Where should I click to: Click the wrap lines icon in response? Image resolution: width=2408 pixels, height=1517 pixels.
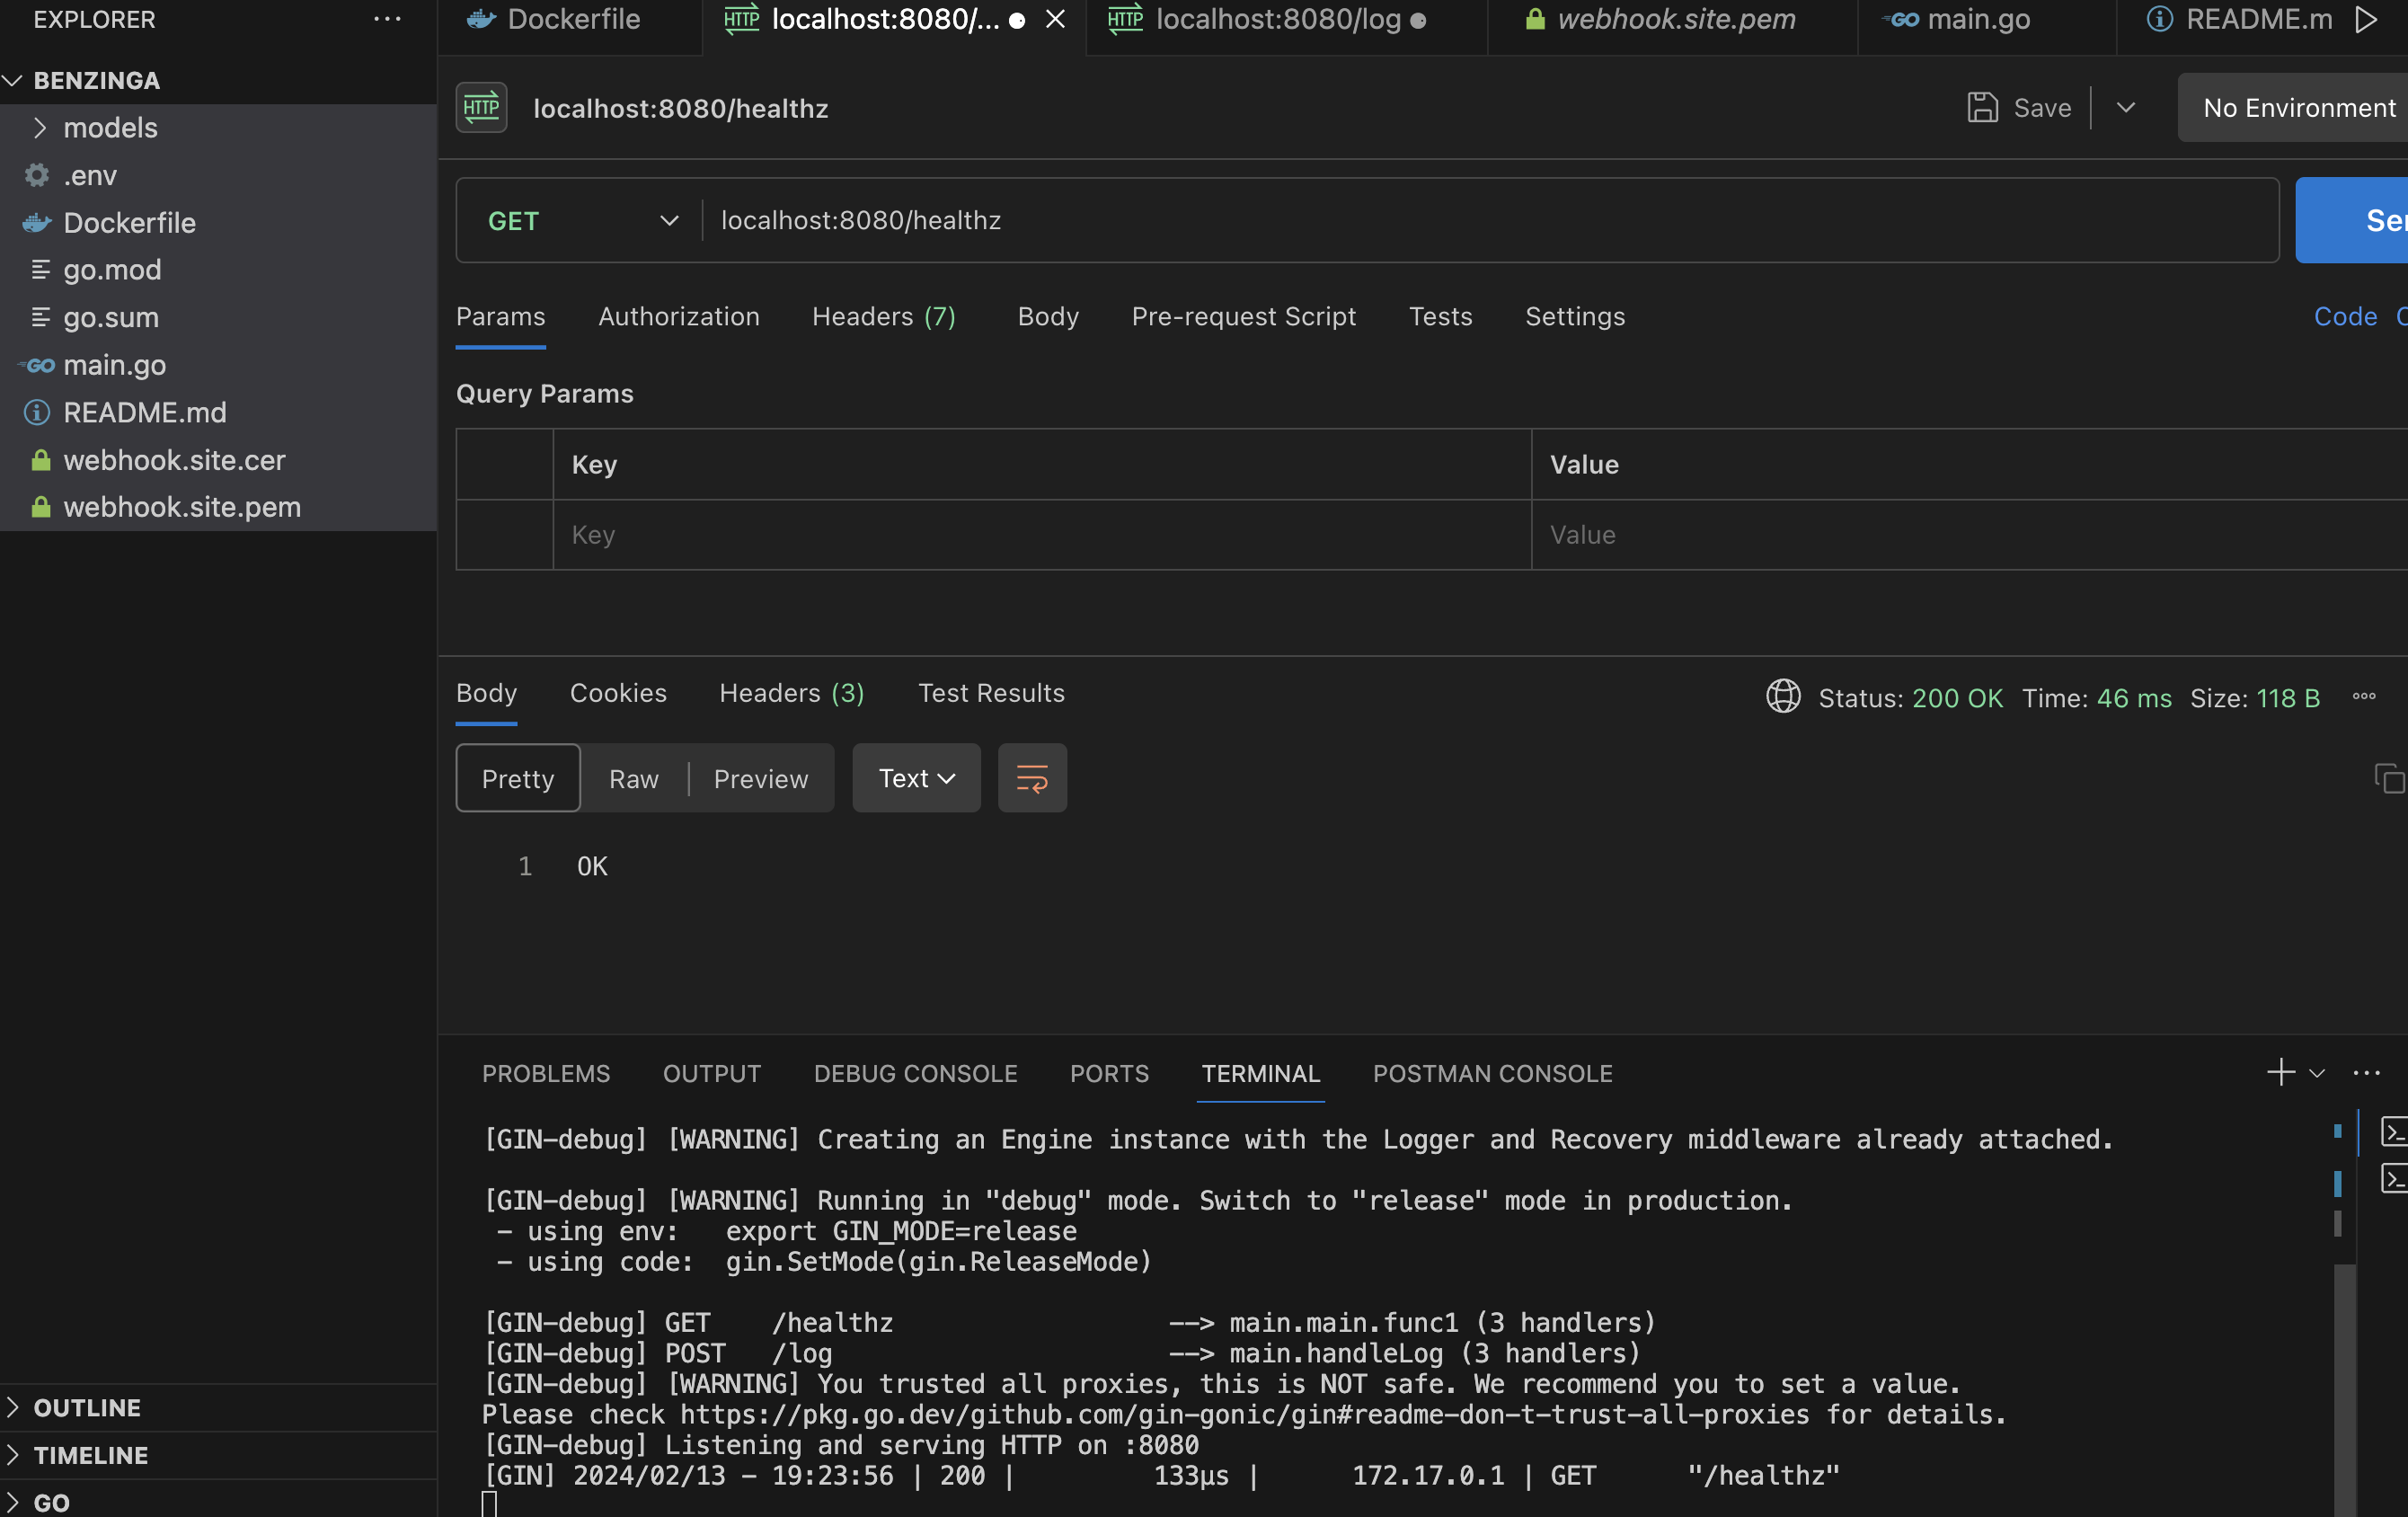1032,778
